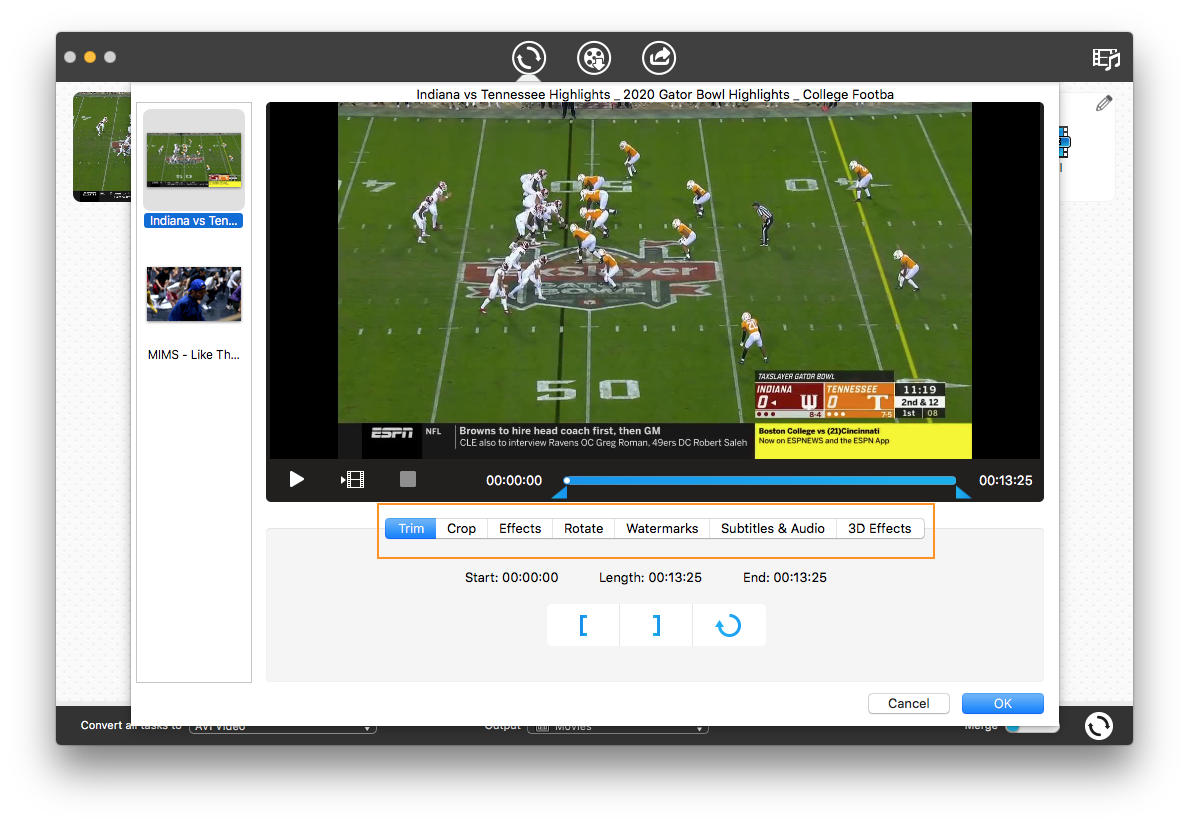1189x825 pixels.
Task: Click the football thumbnail in the main window
Action: point(102,147)
